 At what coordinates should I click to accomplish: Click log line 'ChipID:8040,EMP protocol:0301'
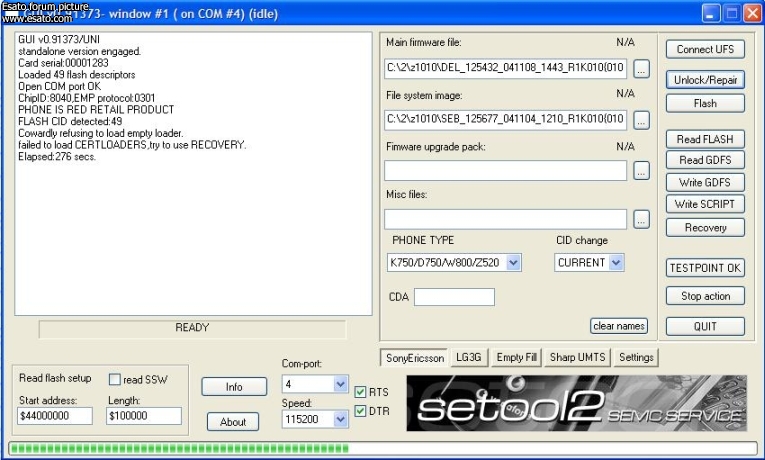[87, 98]
